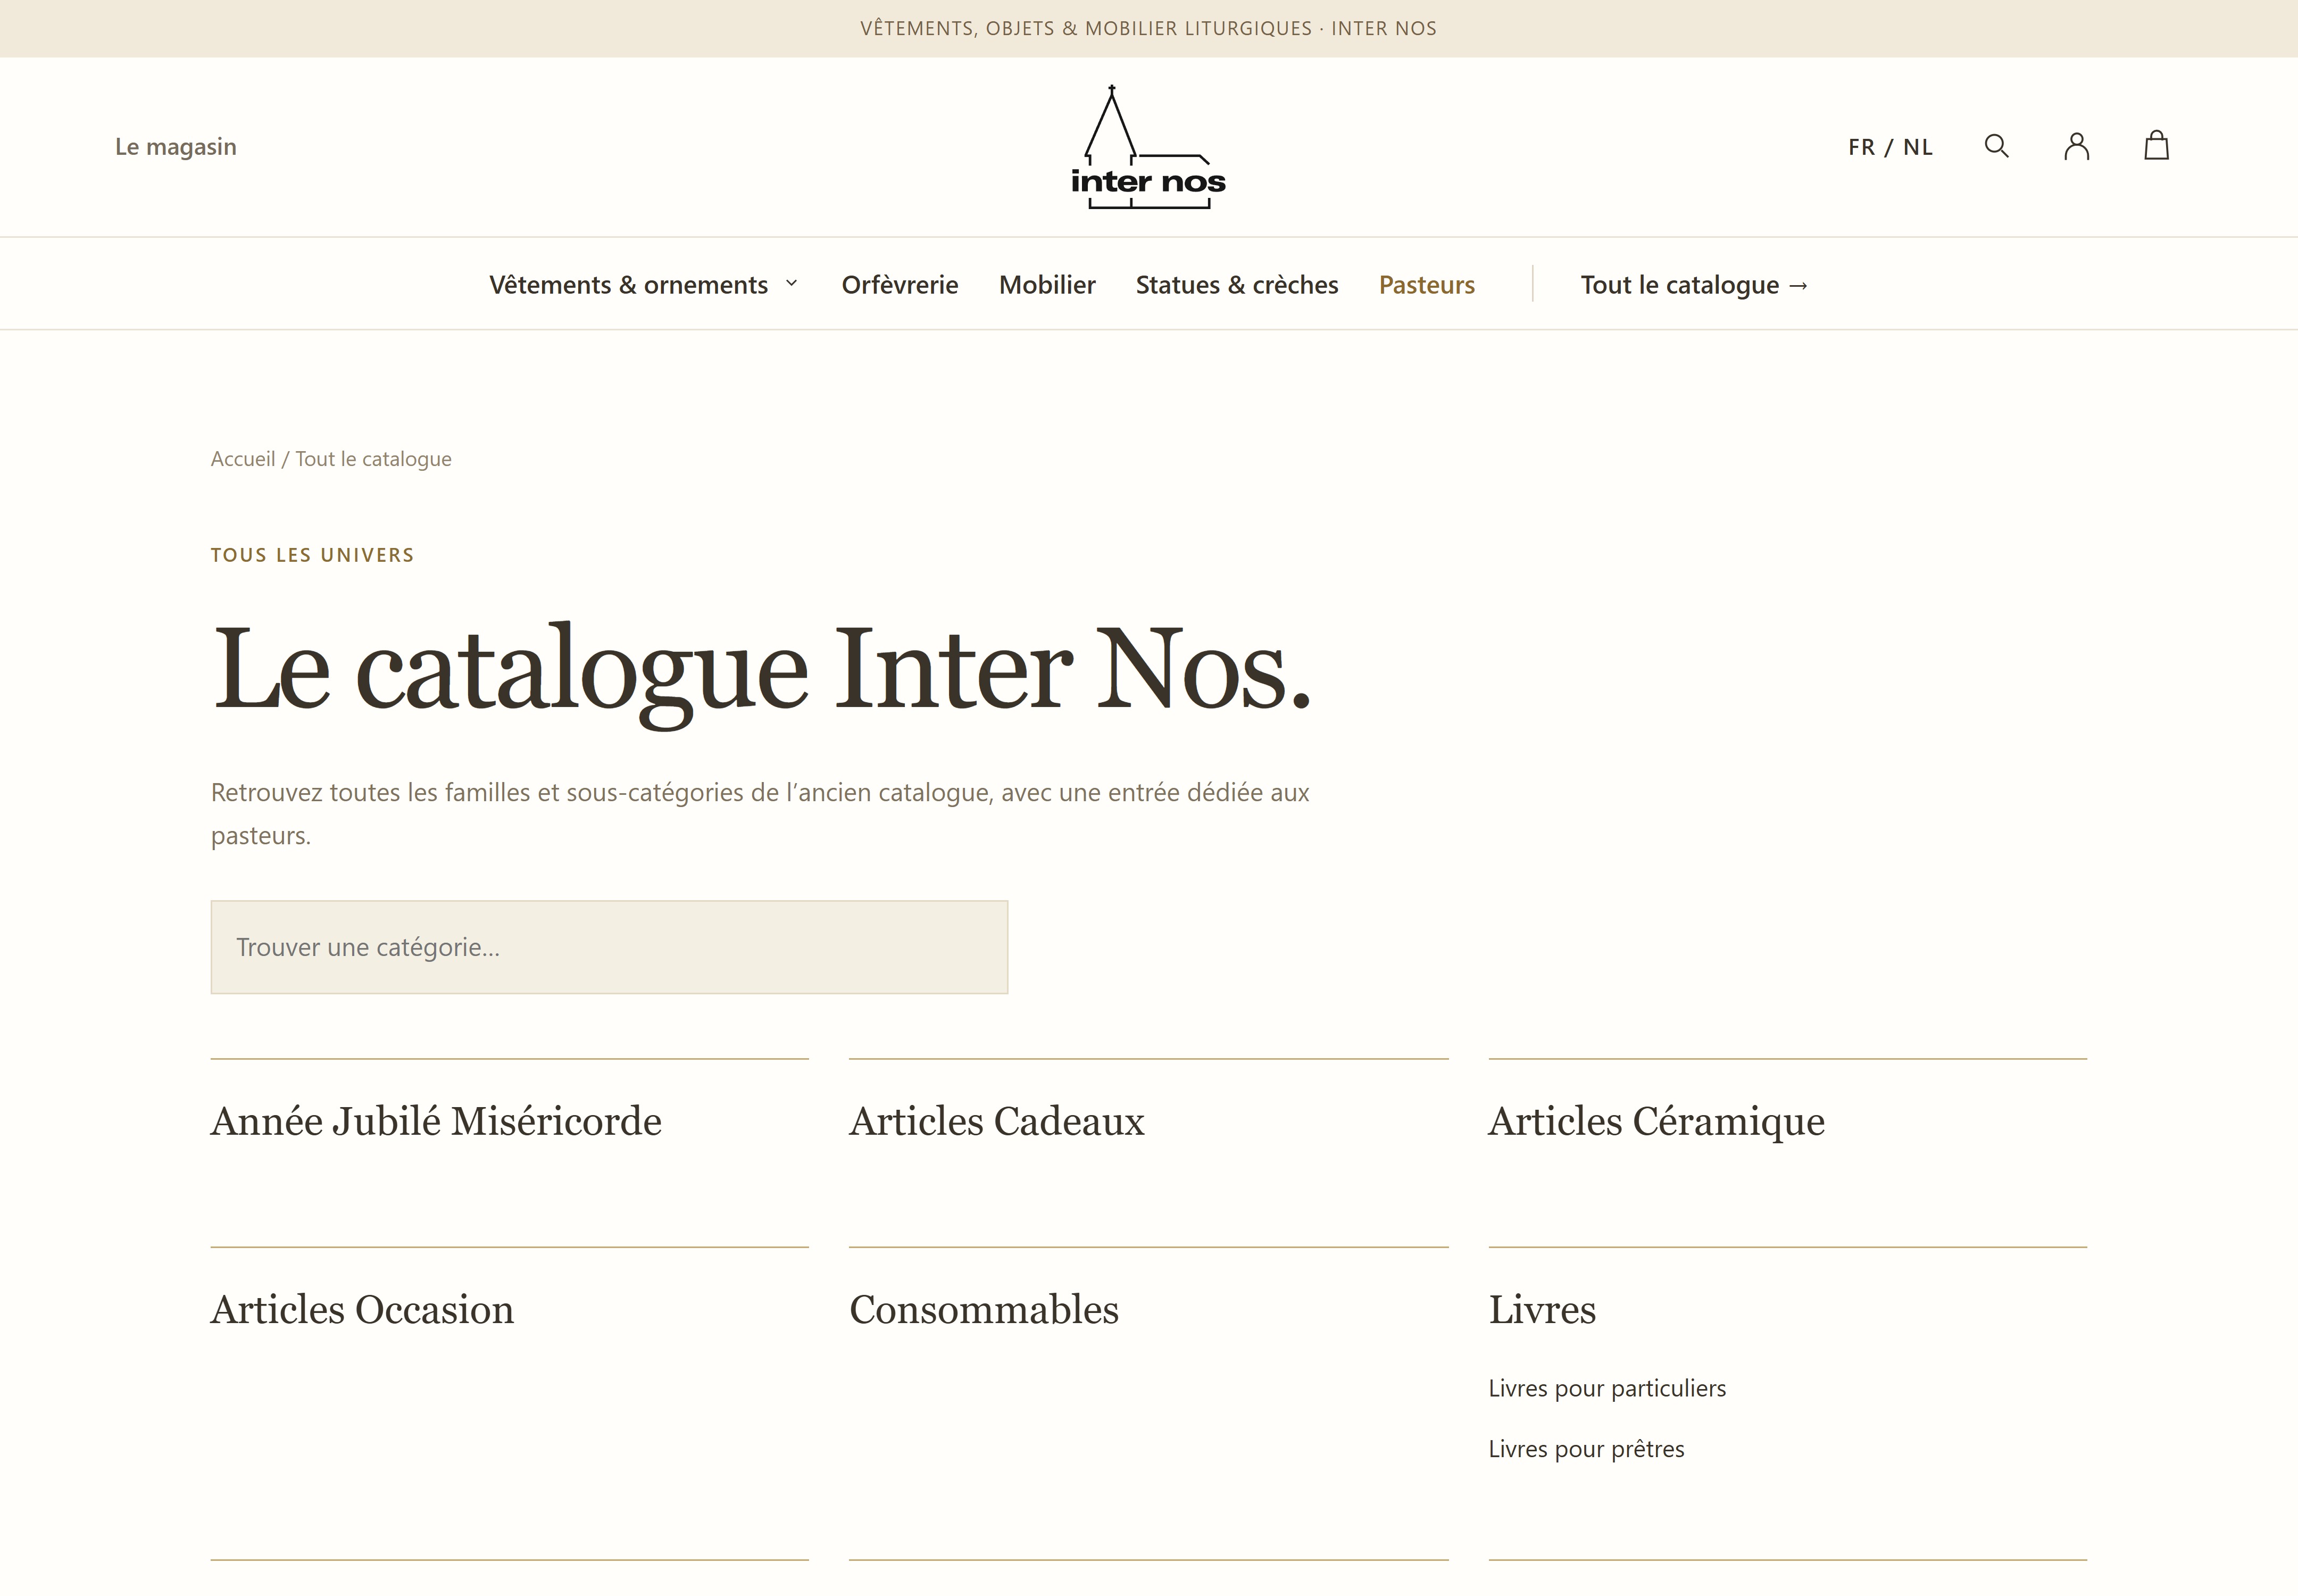Open Tout le catalogue arrow link
The image size is (2298, 1596).
tap(1694, 285)
